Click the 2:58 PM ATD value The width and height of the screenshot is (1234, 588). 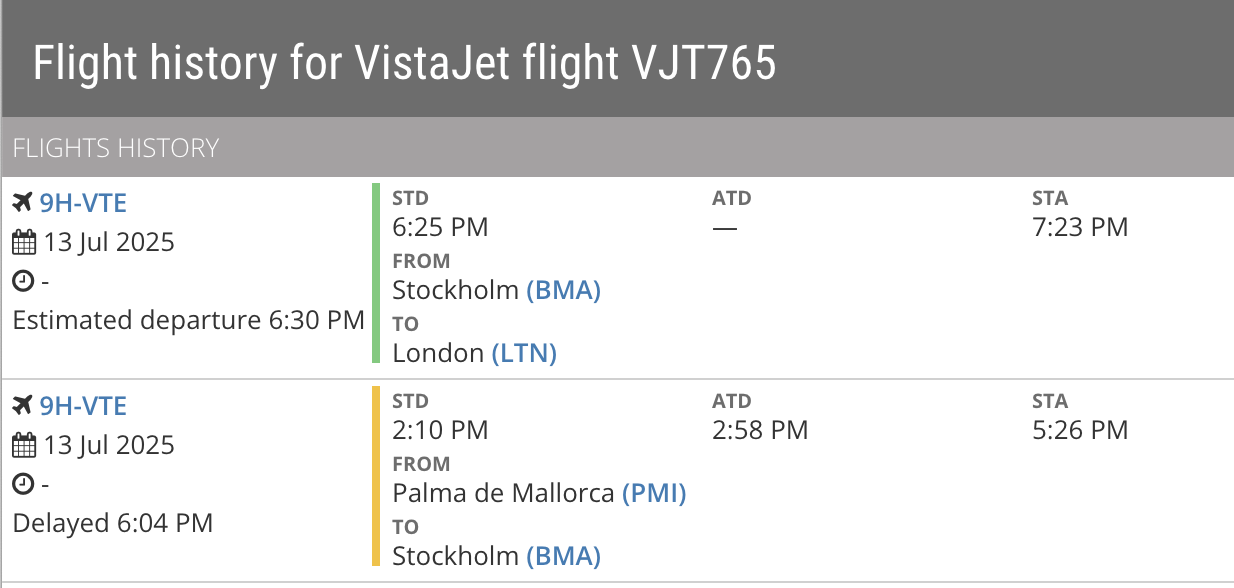pyautogui.click(x=760, y=430)
